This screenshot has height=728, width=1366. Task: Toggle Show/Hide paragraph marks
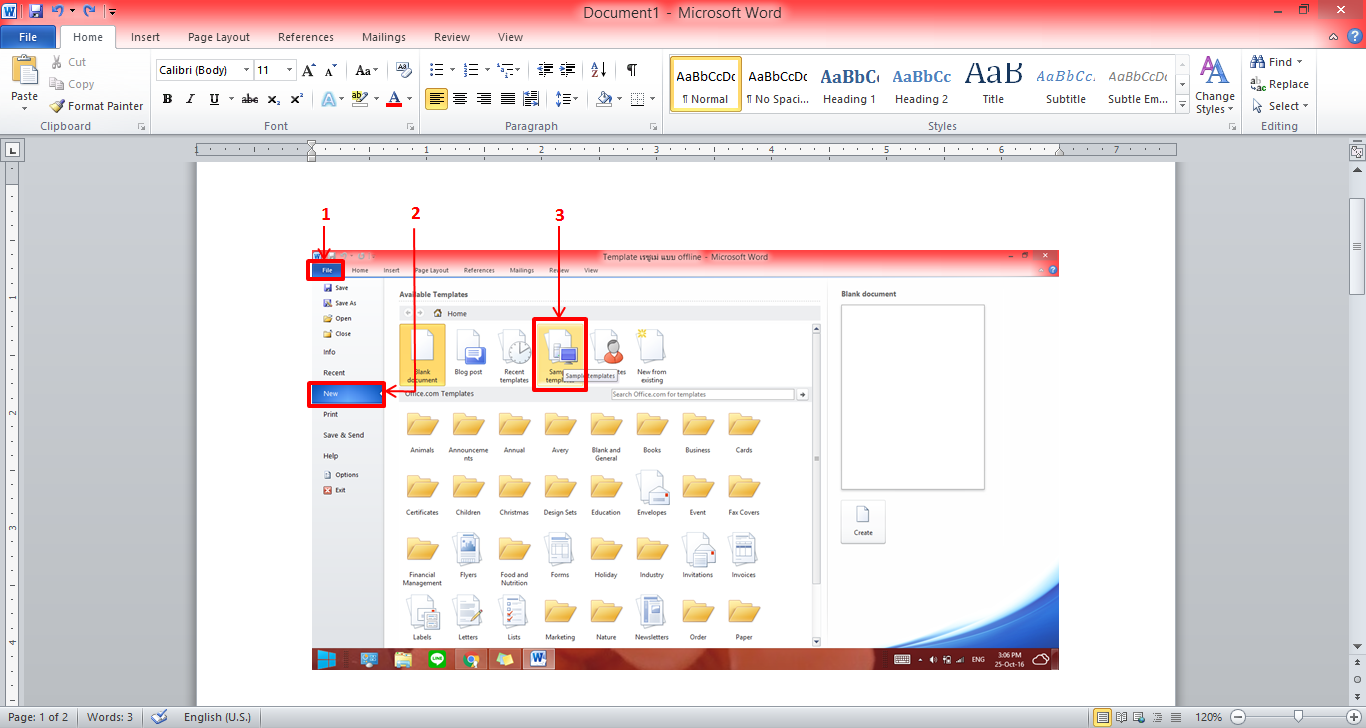tap(632, 70)
